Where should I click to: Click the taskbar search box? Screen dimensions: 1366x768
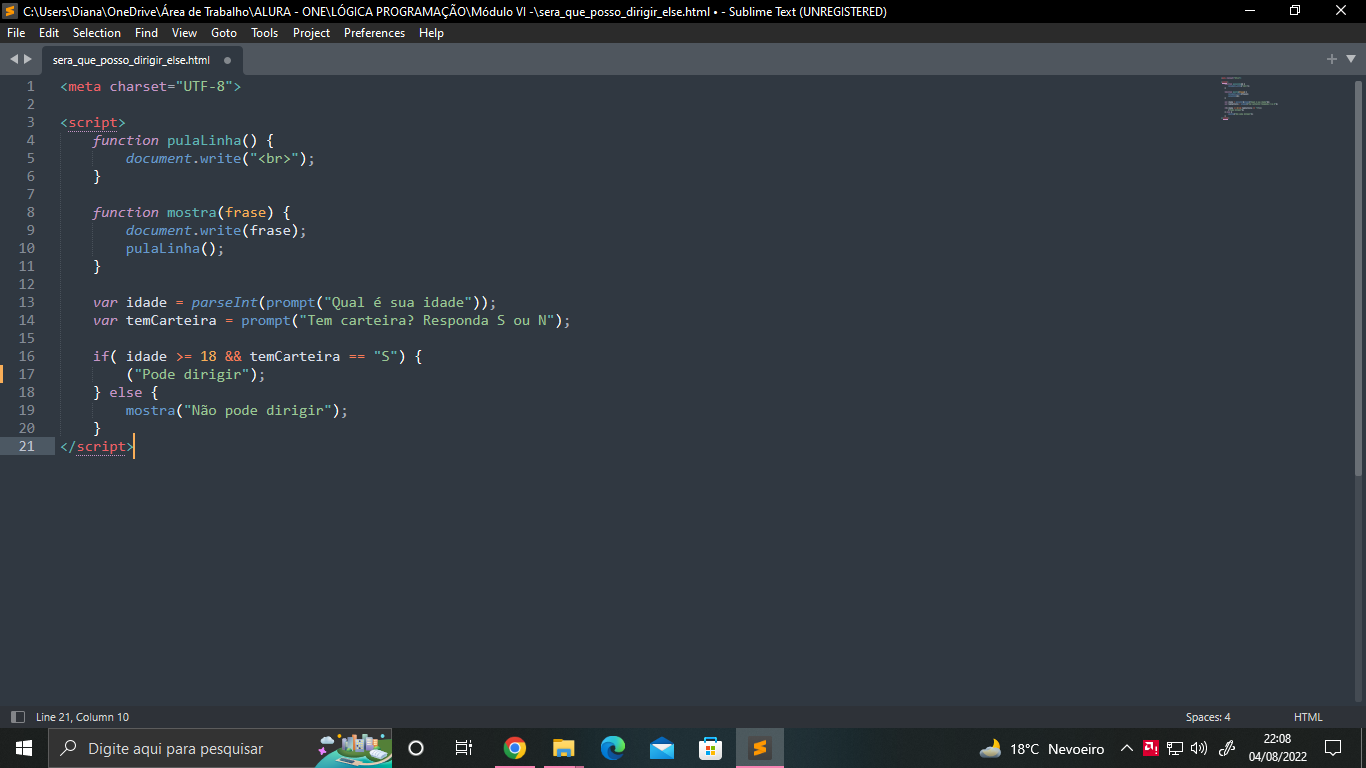coord(219,748)
